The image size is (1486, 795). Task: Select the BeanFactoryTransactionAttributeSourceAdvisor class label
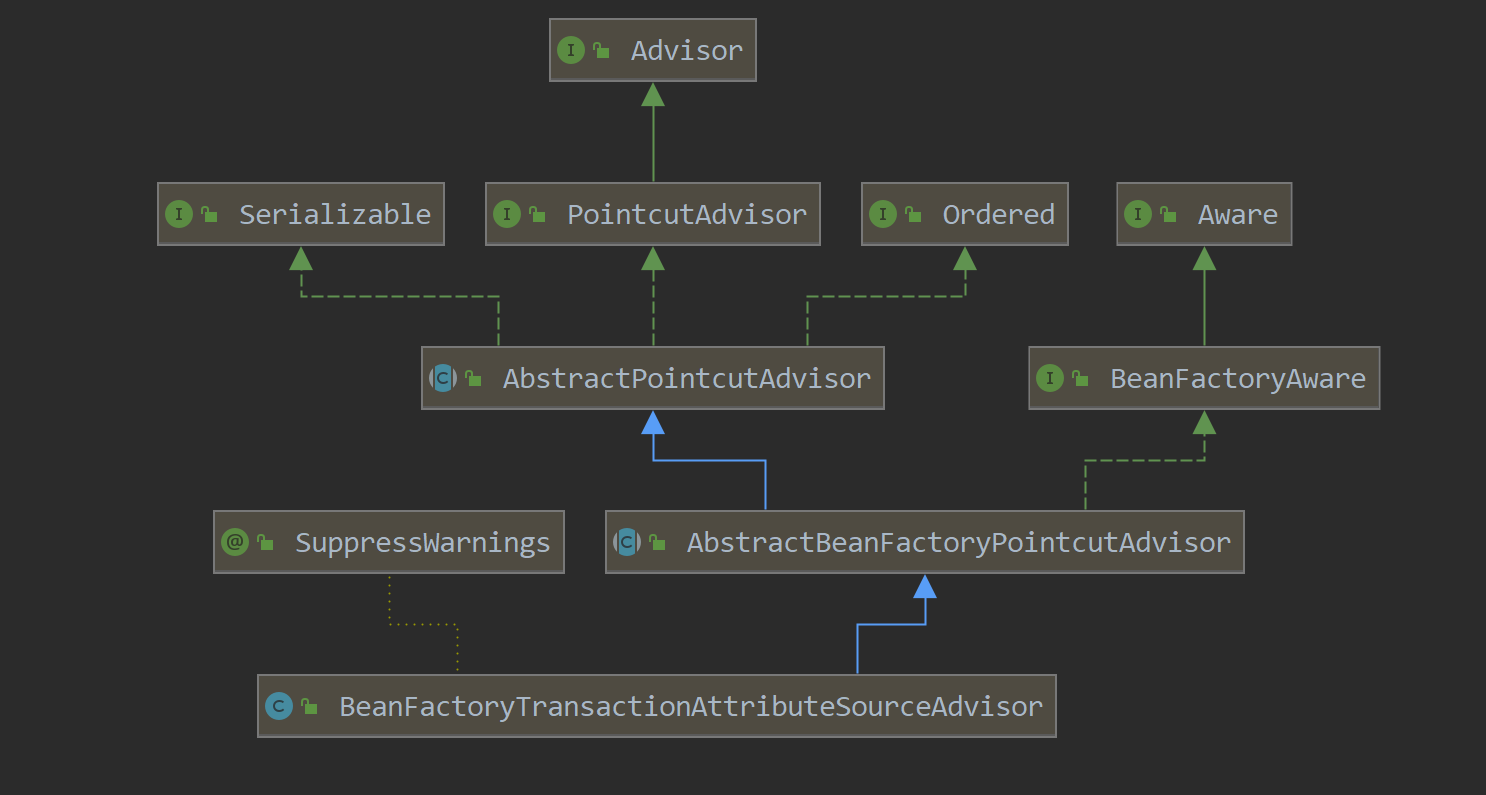(x=691, y=706)
